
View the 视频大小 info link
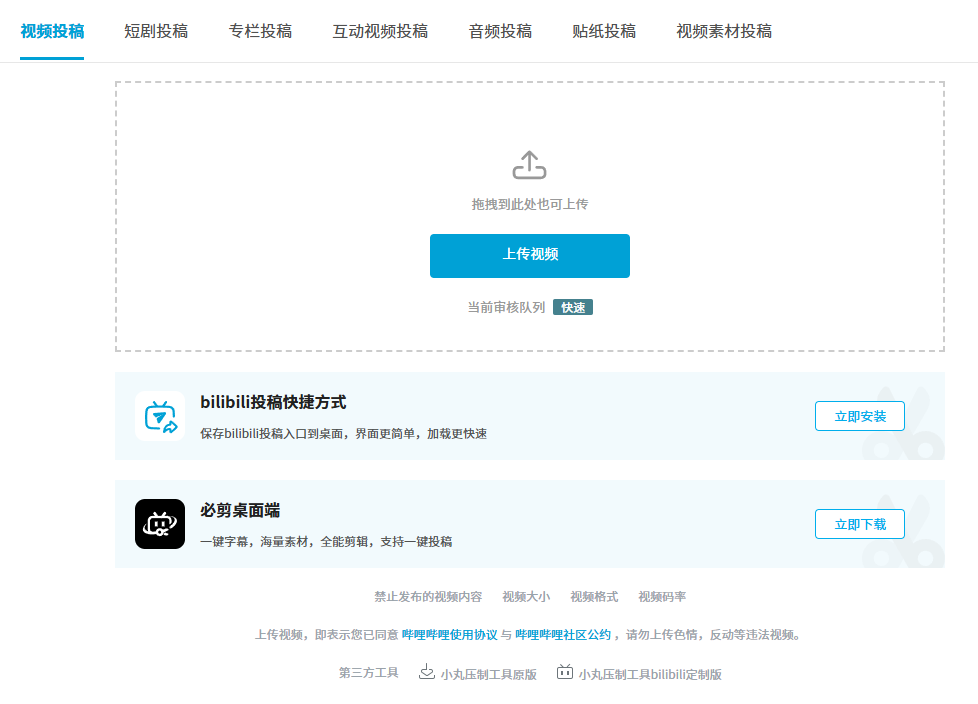pyautogui.click(x=526, y=597)
